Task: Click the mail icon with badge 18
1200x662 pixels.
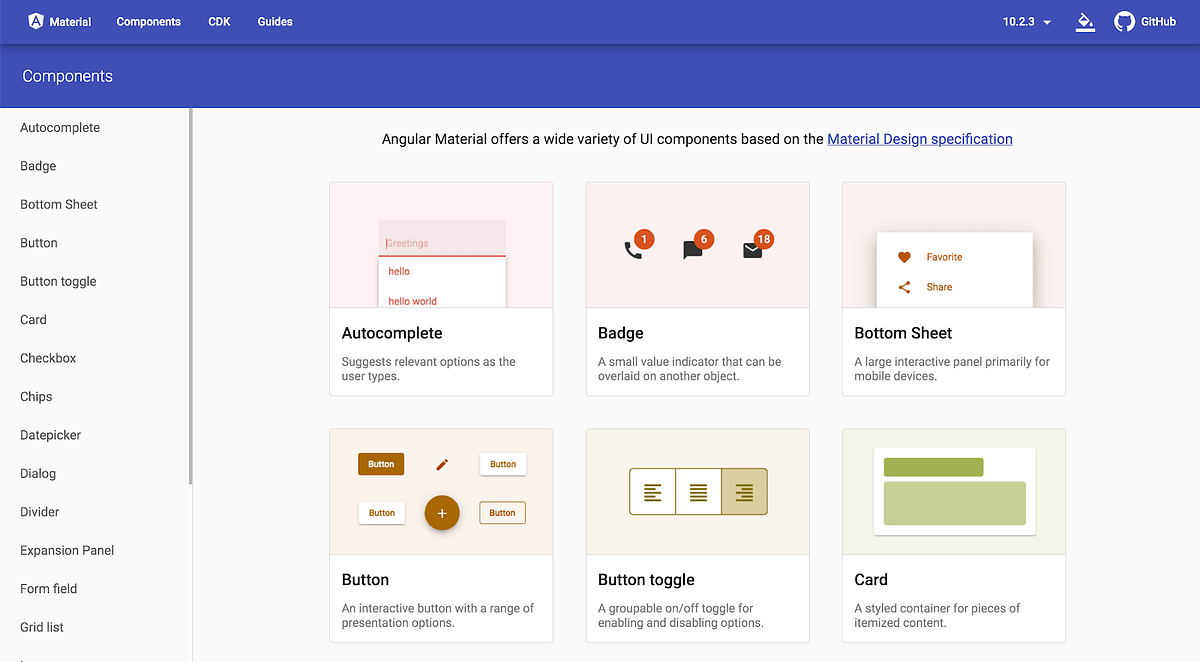Action: tap(752, 250)
